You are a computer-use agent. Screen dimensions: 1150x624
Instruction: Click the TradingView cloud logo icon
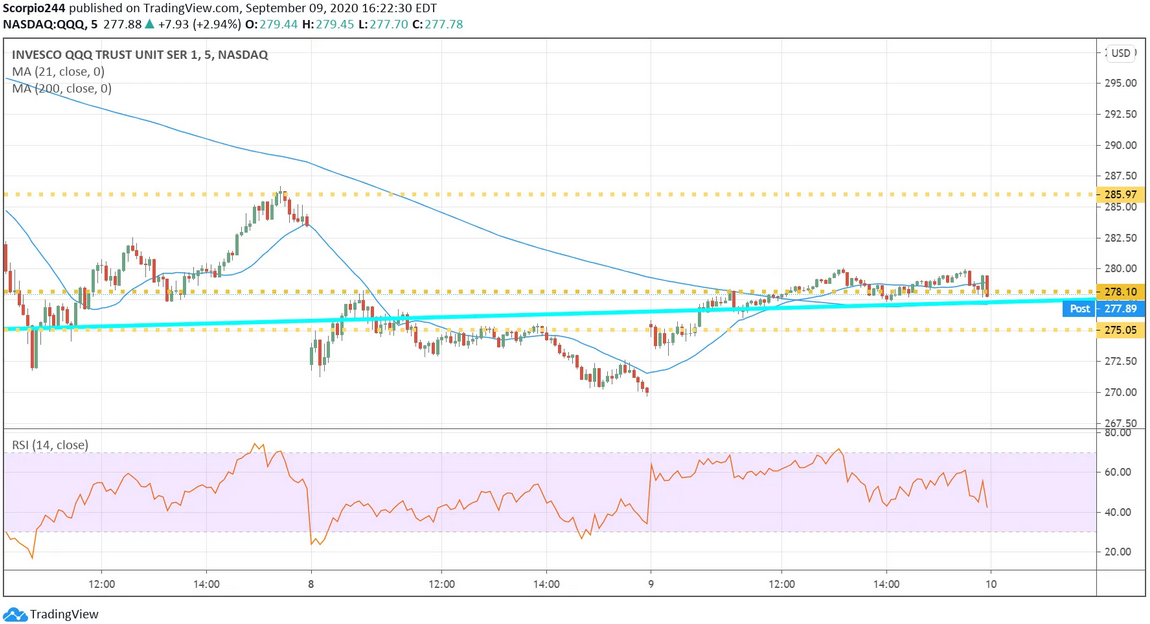tap(15, 614)
